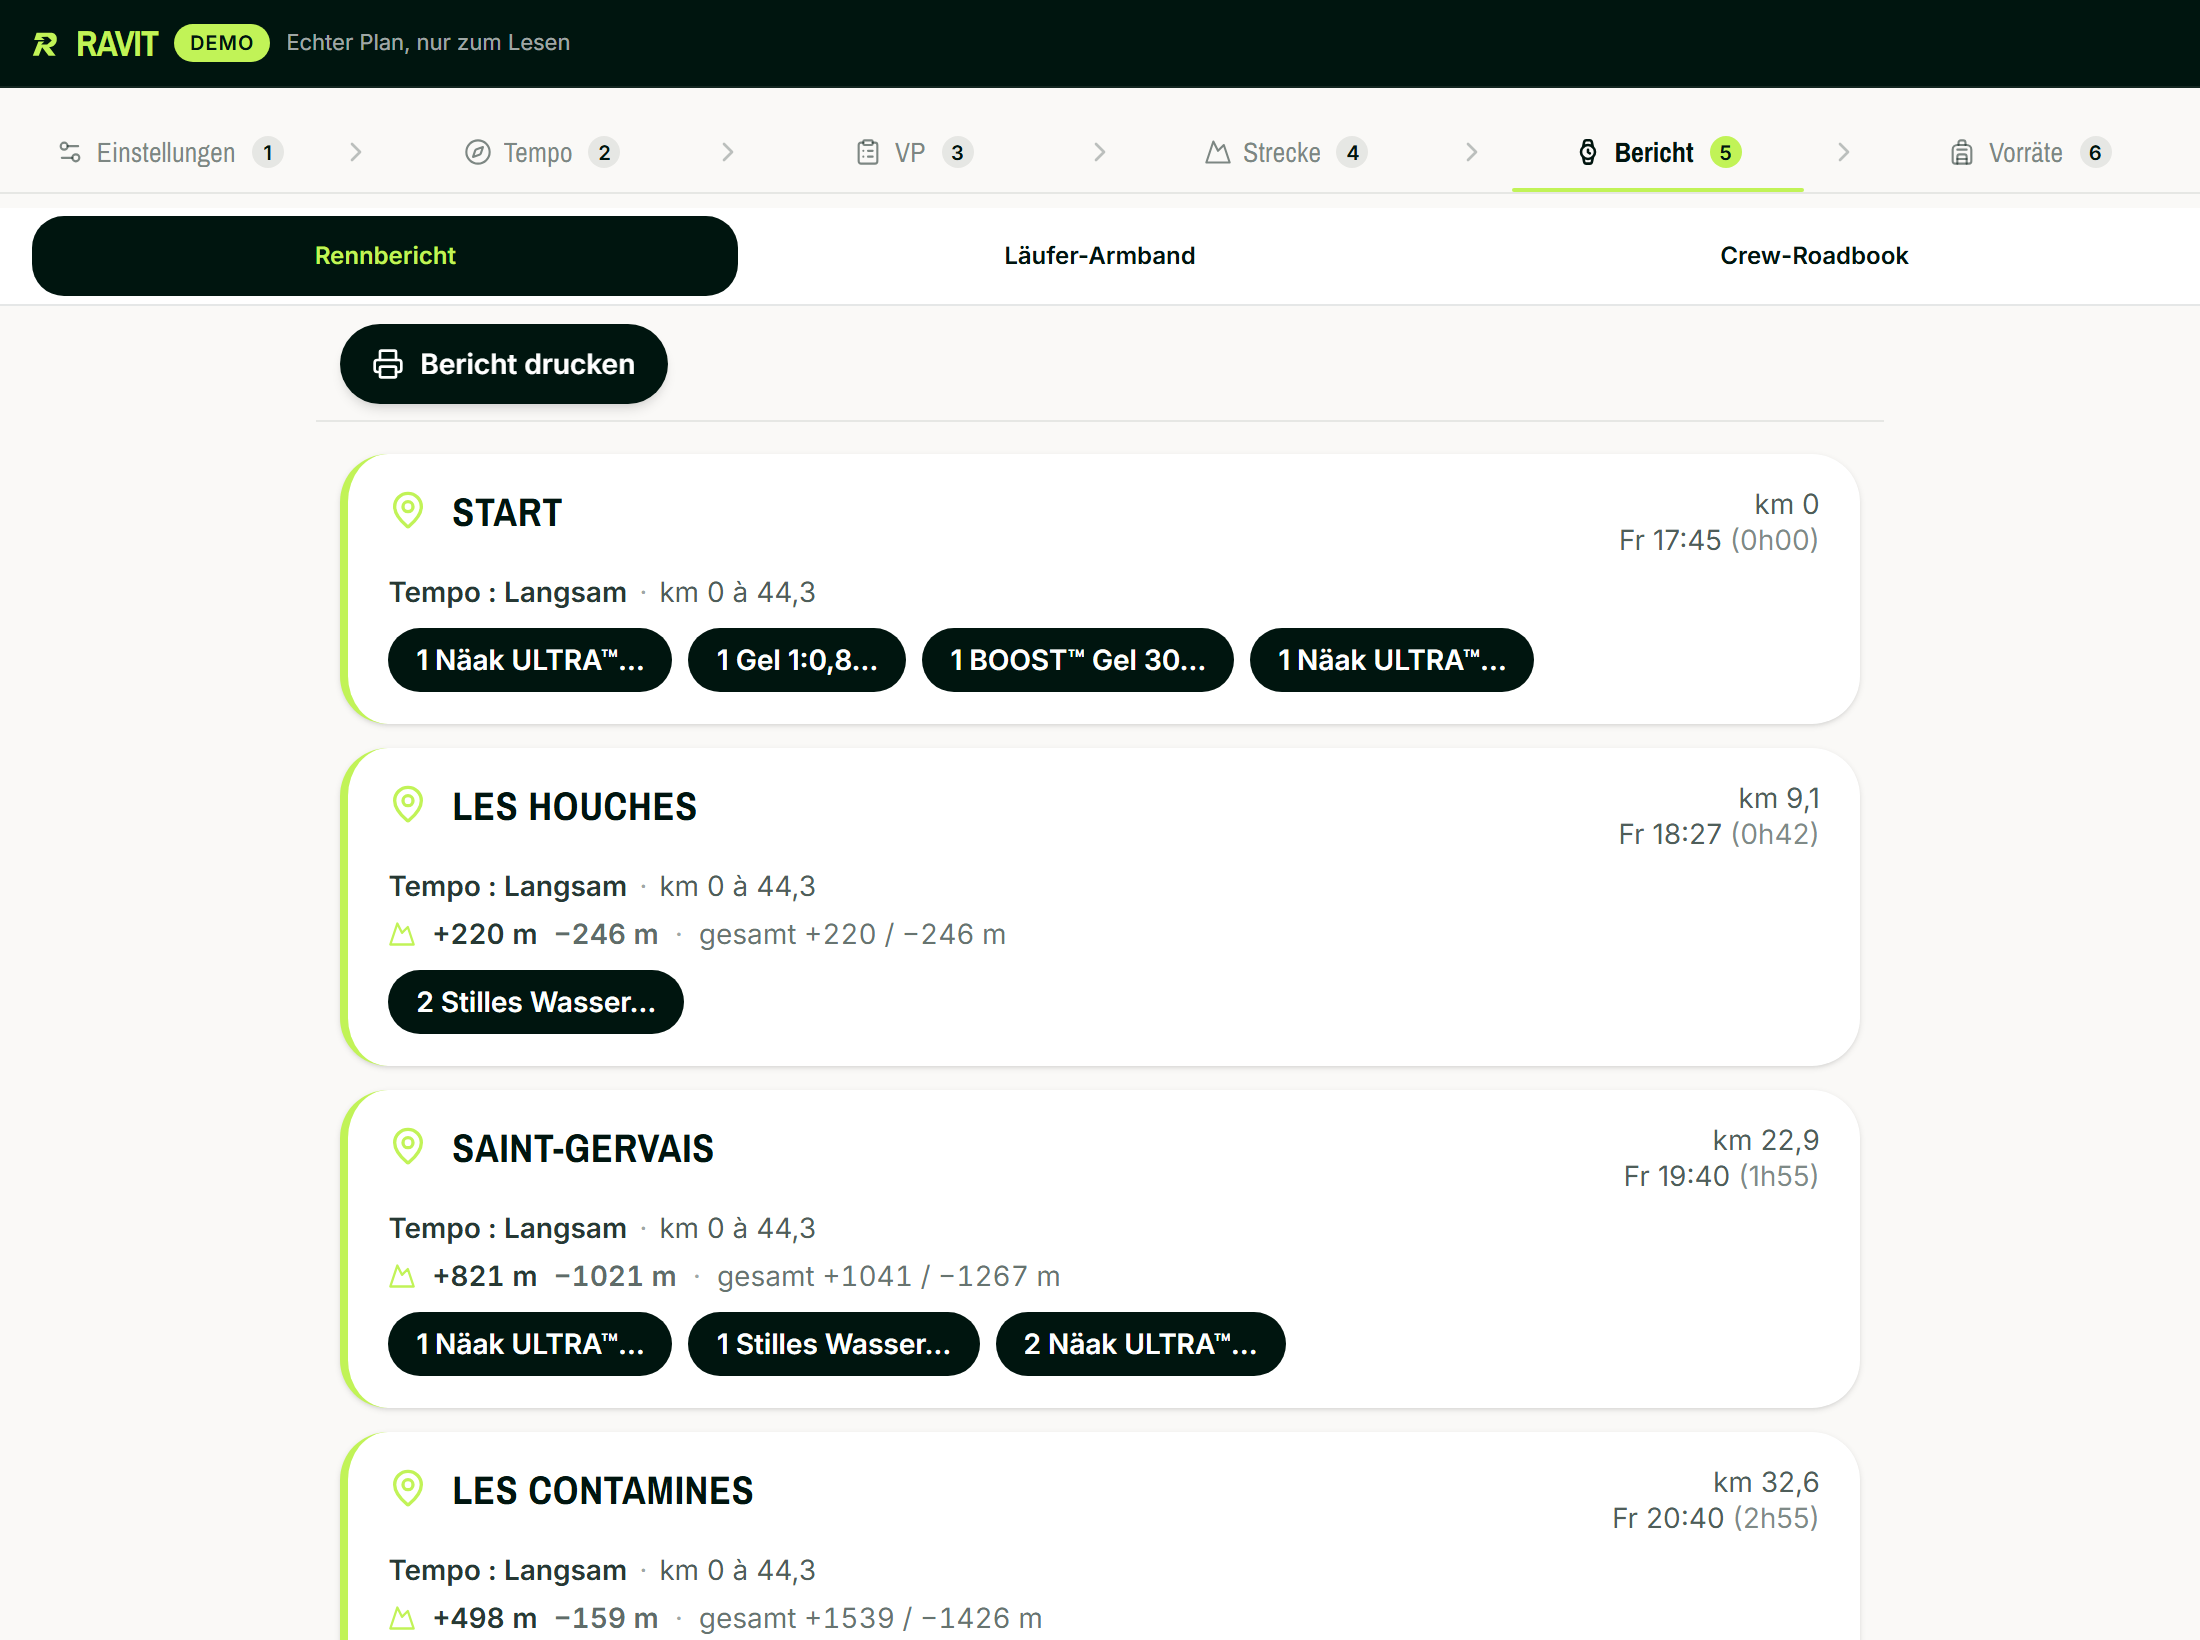
Task: Click the Vorräte backpack icon
Action: [x=1962, y=152]
